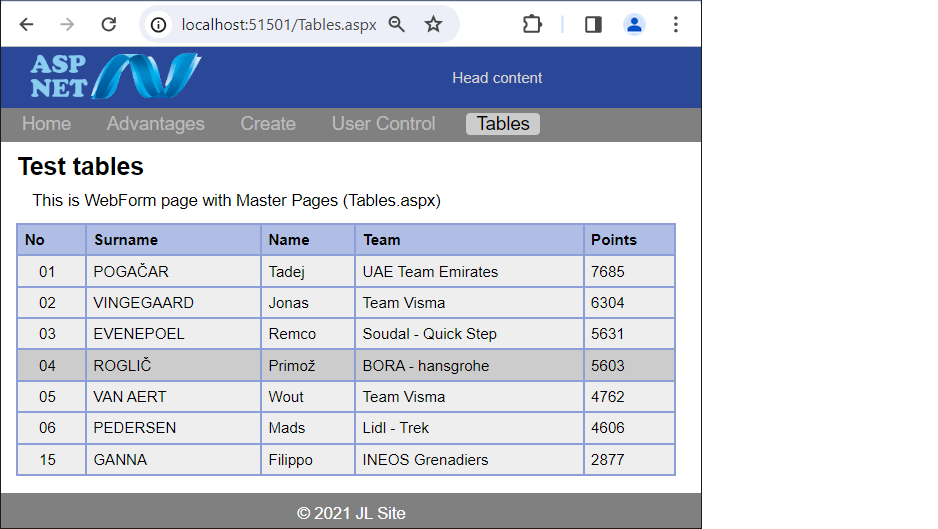Click the Points column header
Viewport: 938px width, 529px height.
click(x=629, y=240)
